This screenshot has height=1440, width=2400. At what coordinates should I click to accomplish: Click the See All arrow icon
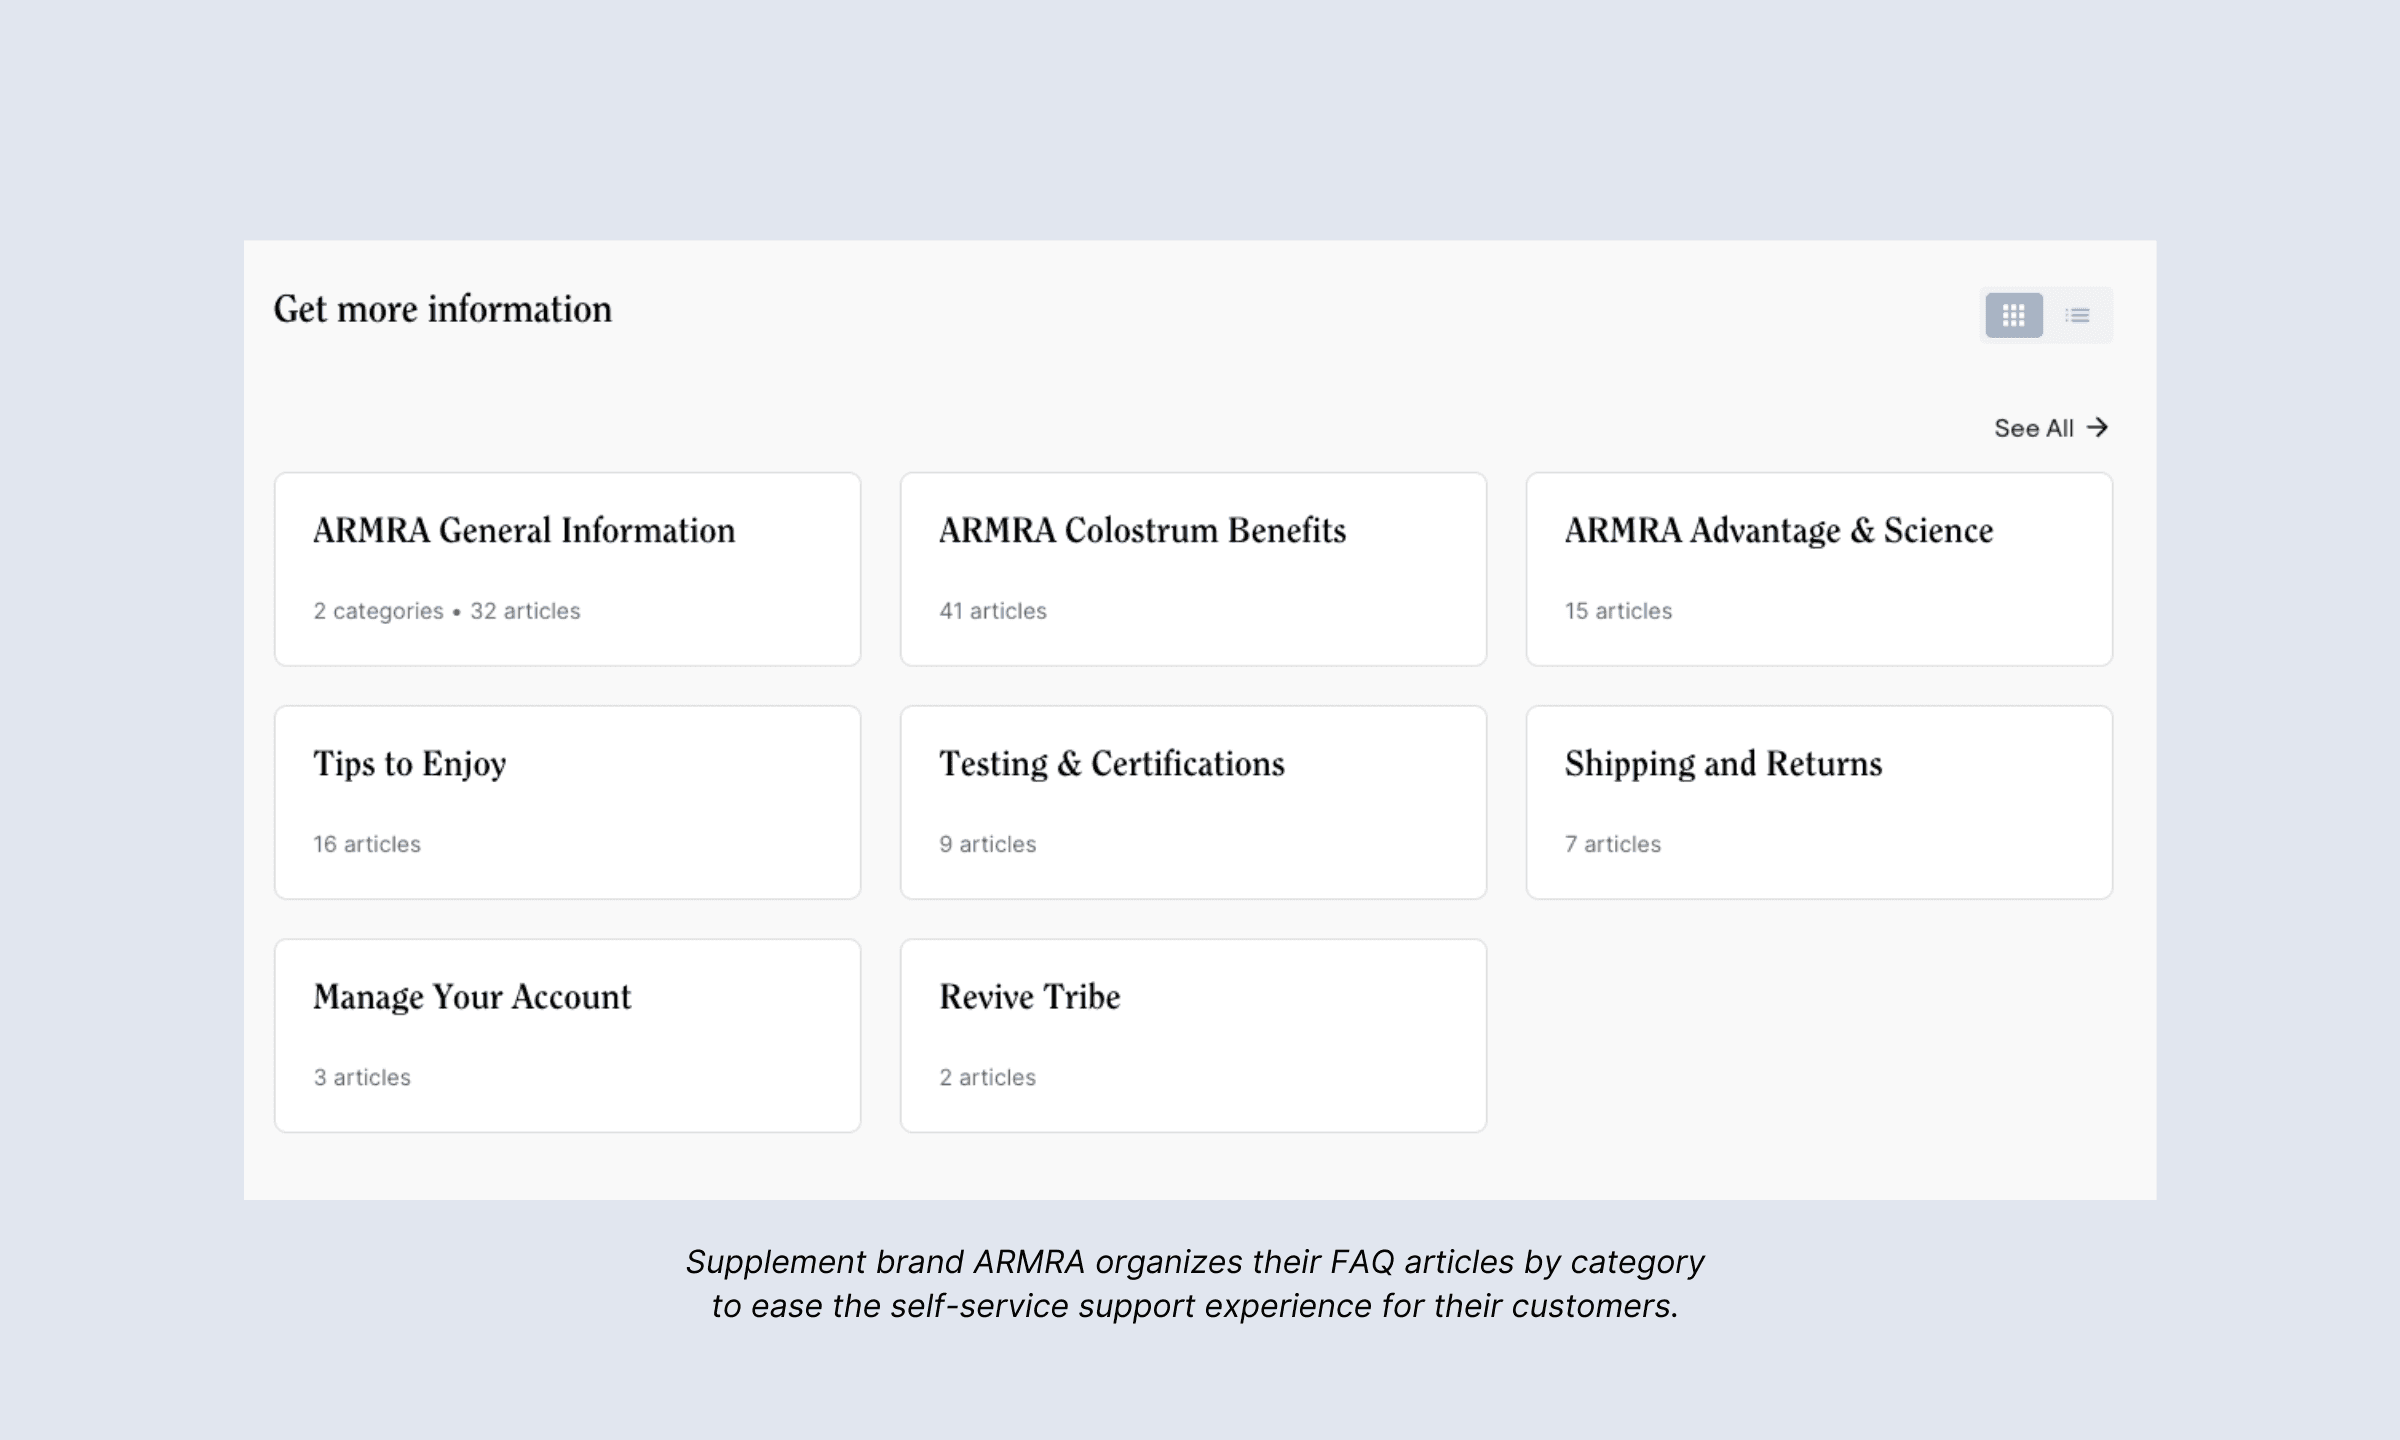(x=2098, y=428)
